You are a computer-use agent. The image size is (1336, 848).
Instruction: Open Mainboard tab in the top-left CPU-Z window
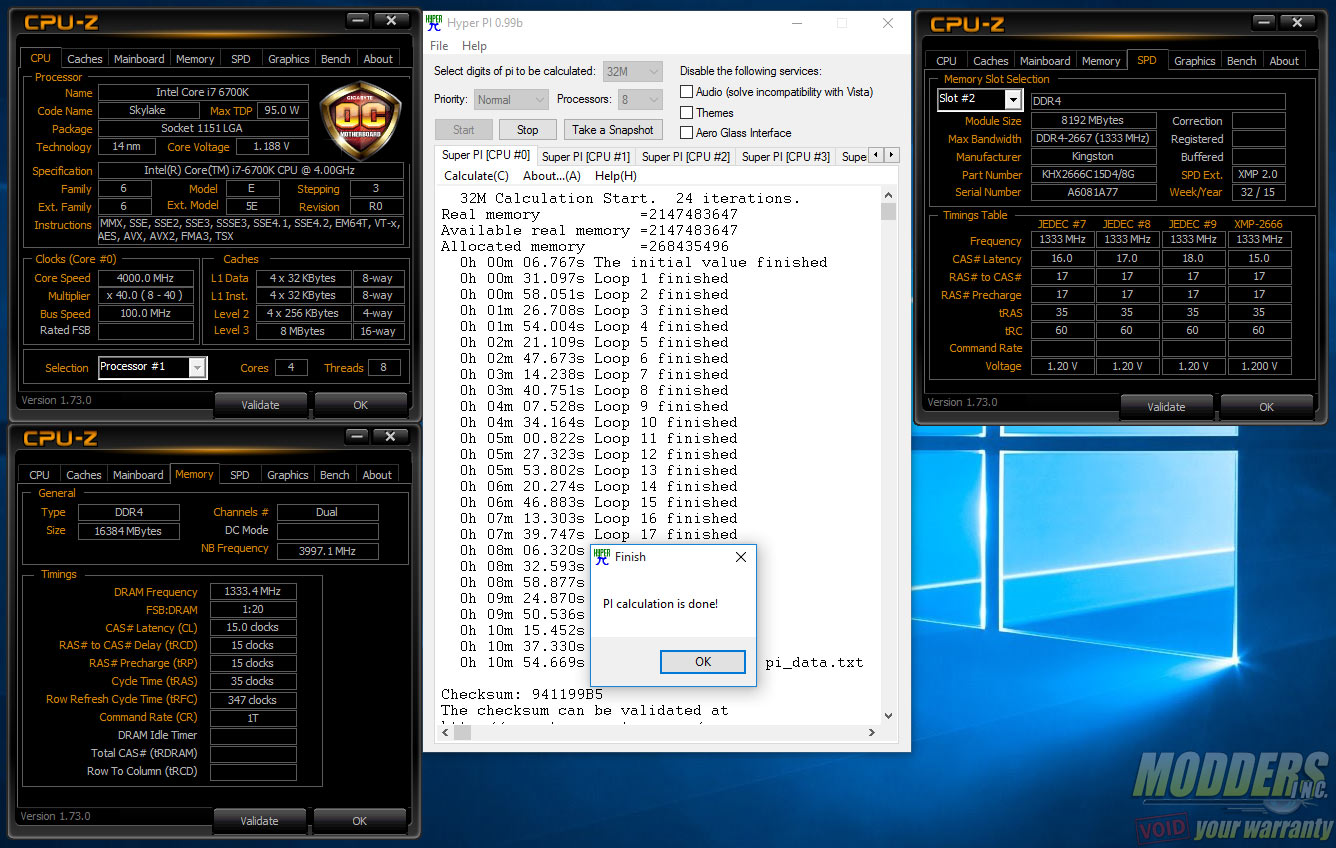[139, 59]
